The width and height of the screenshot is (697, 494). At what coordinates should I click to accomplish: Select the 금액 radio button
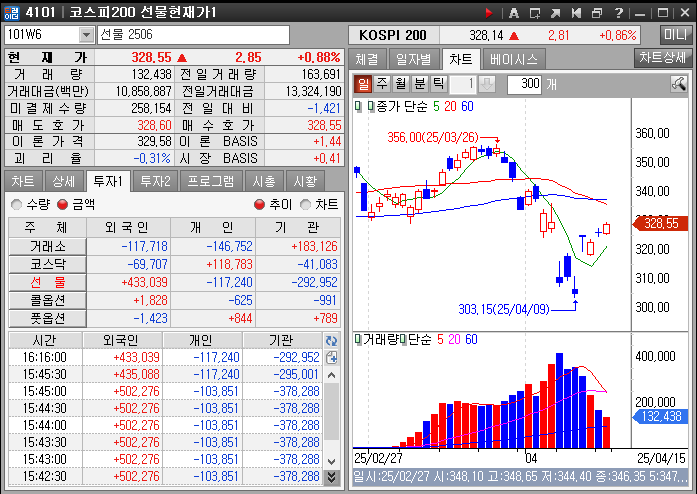pos(62,205)
